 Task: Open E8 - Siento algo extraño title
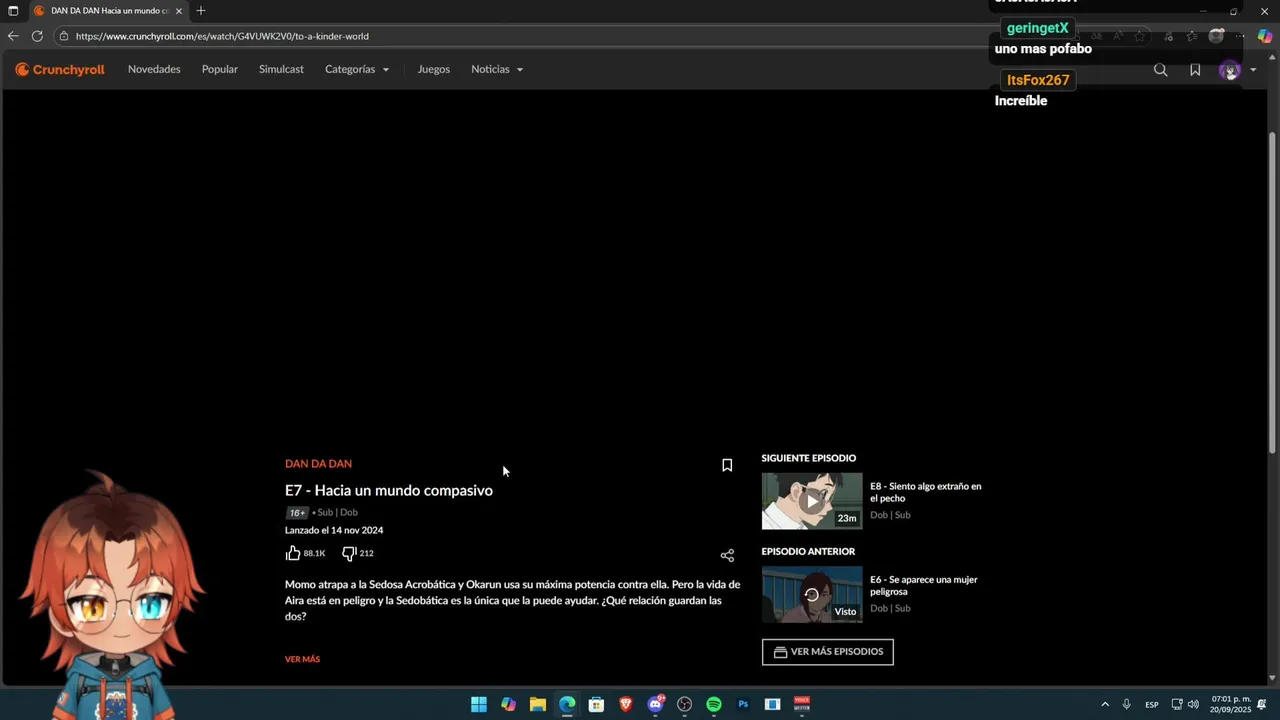point(925,492)
